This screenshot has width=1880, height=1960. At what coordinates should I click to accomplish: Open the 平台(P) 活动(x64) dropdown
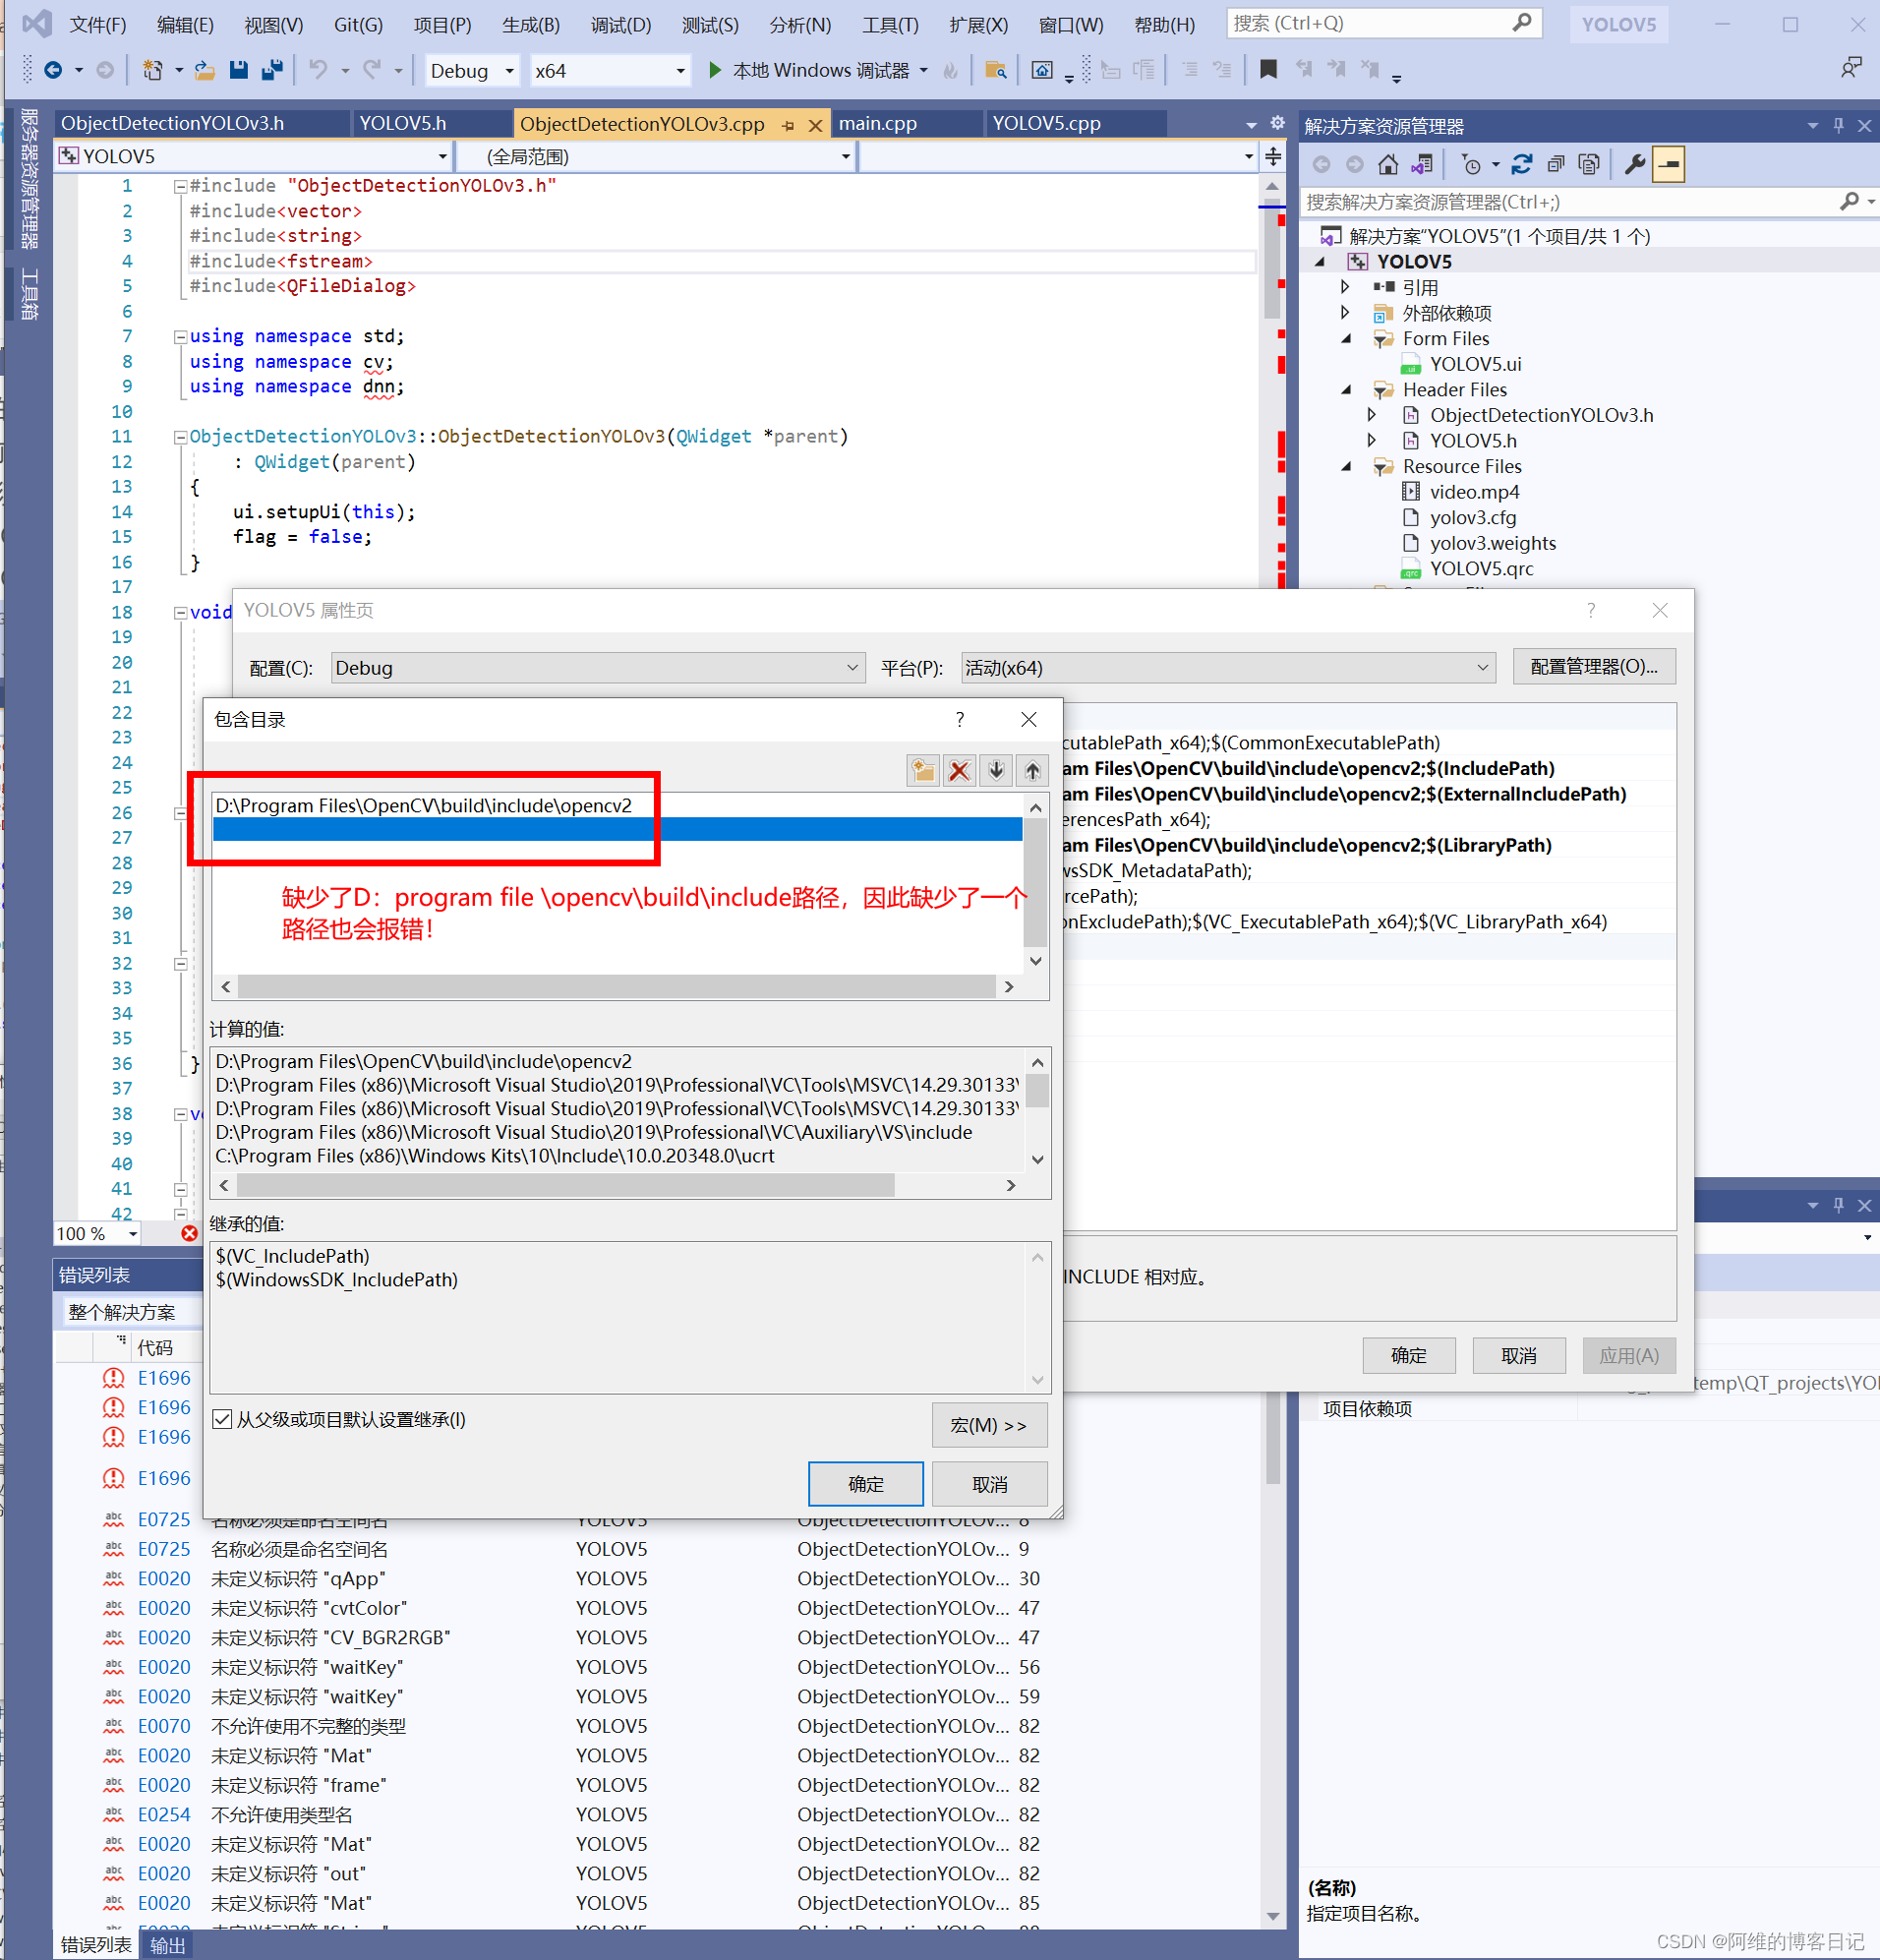pos(1483,667)
